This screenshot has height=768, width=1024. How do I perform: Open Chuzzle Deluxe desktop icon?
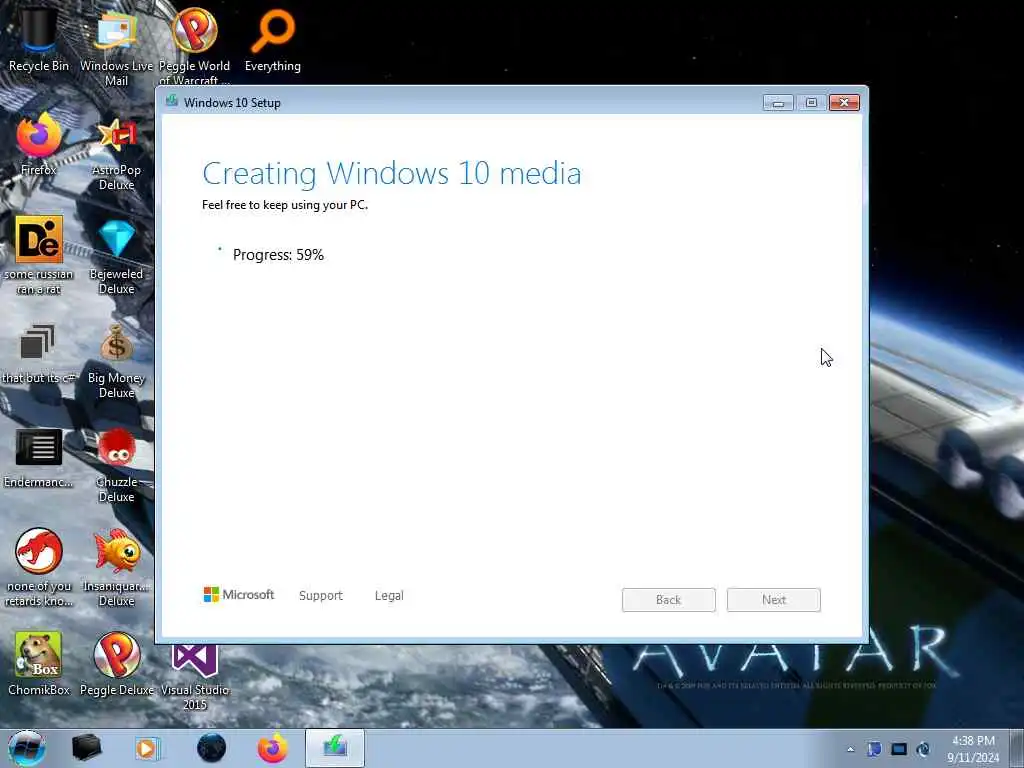tap(116, 464)
